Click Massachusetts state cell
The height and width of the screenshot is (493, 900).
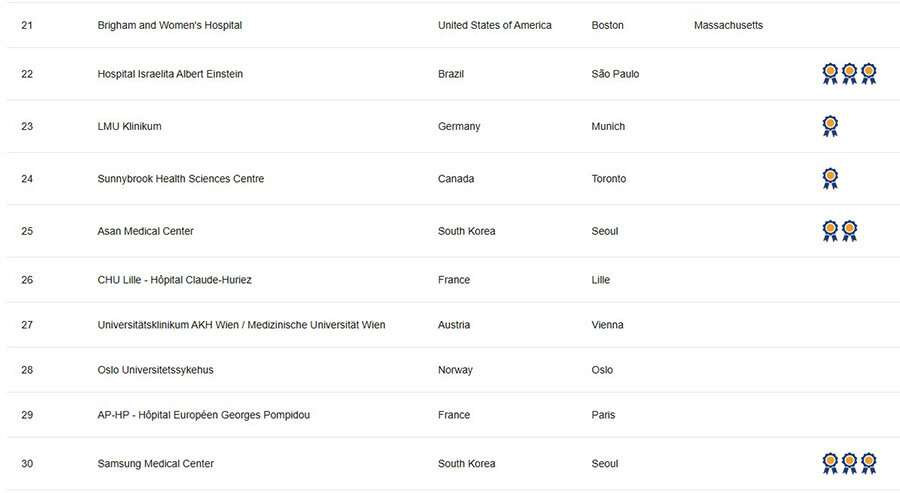point(728,25)
